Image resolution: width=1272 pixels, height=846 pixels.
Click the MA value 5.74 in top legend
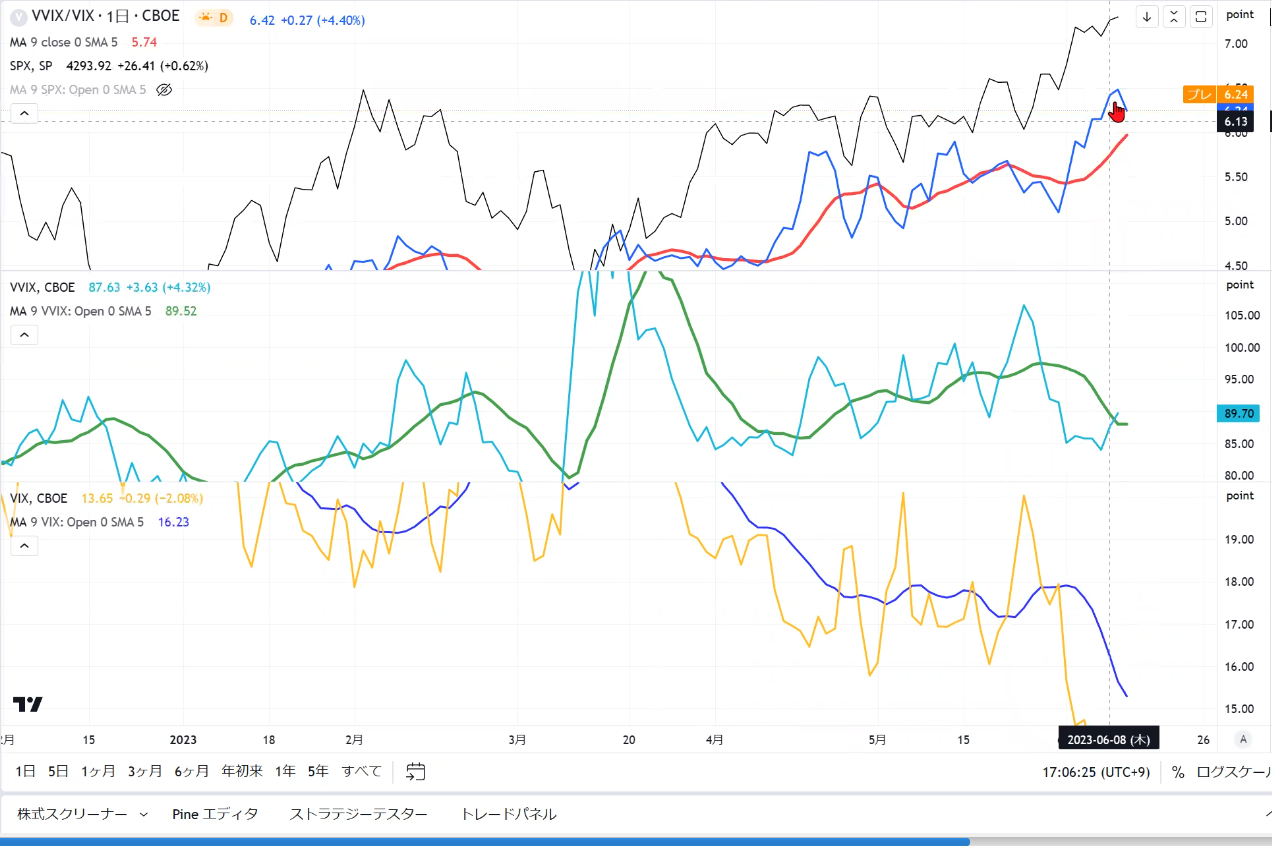click(x=145, y=42)
